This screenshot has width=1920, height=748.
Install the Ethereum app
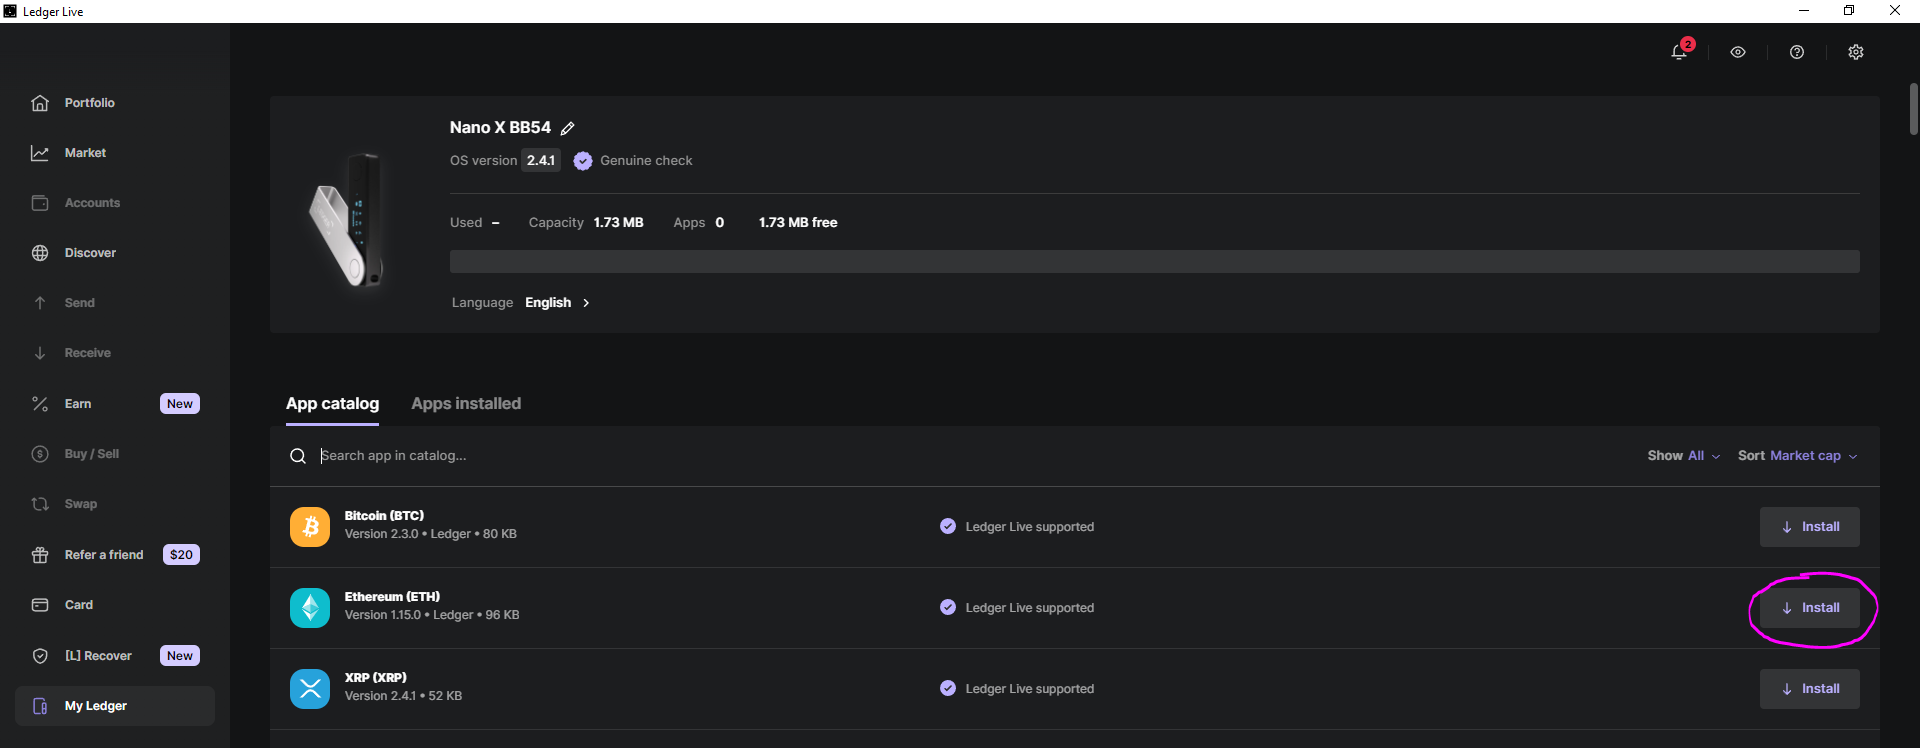(1810, 608)
